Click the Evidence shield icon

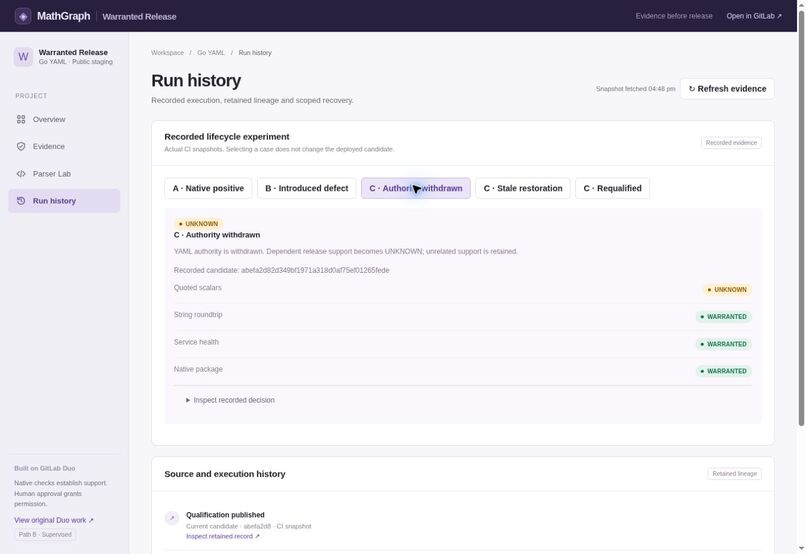pos(21,146)
